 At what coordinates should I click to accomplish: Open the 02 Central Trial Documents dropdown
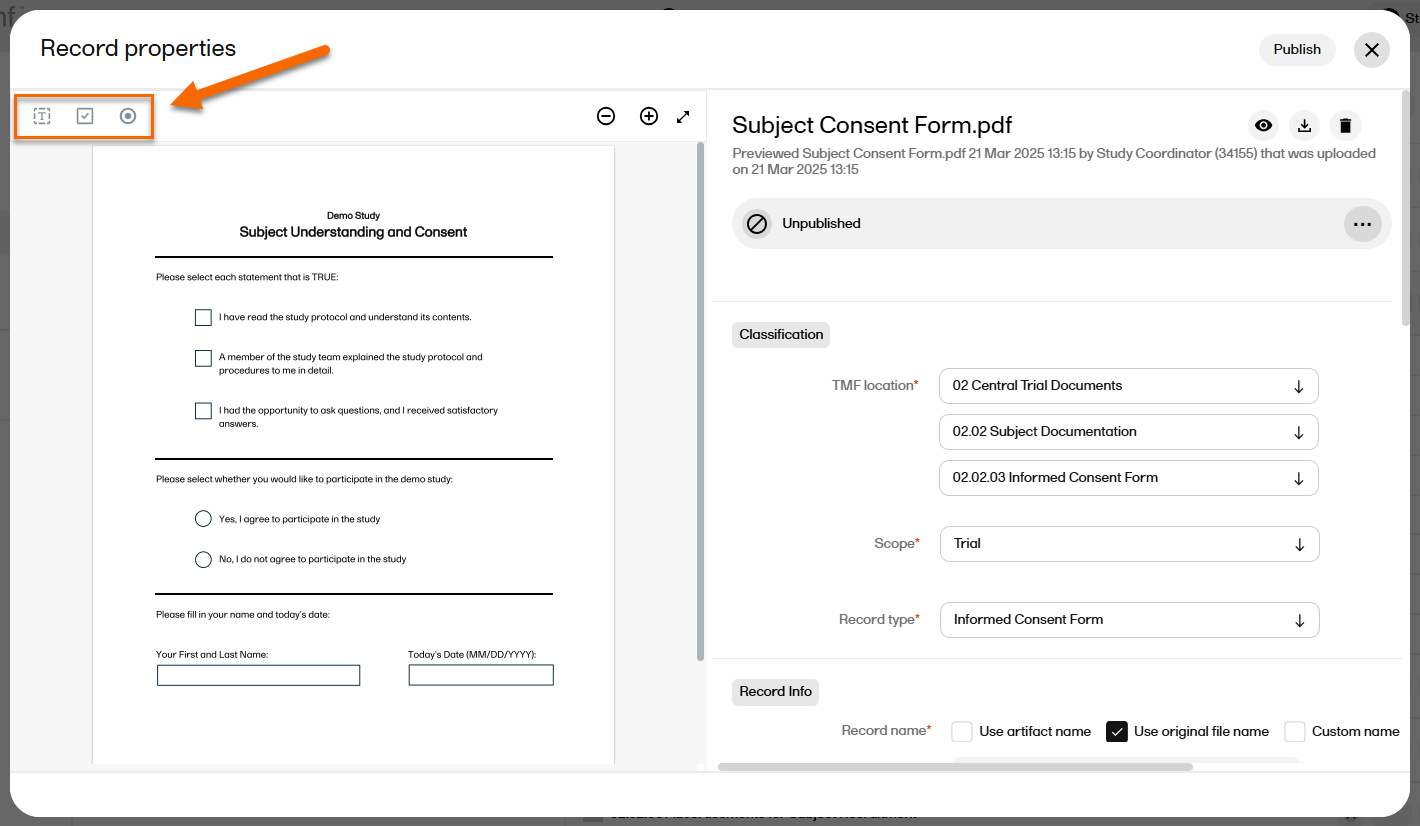point(1128,386)
